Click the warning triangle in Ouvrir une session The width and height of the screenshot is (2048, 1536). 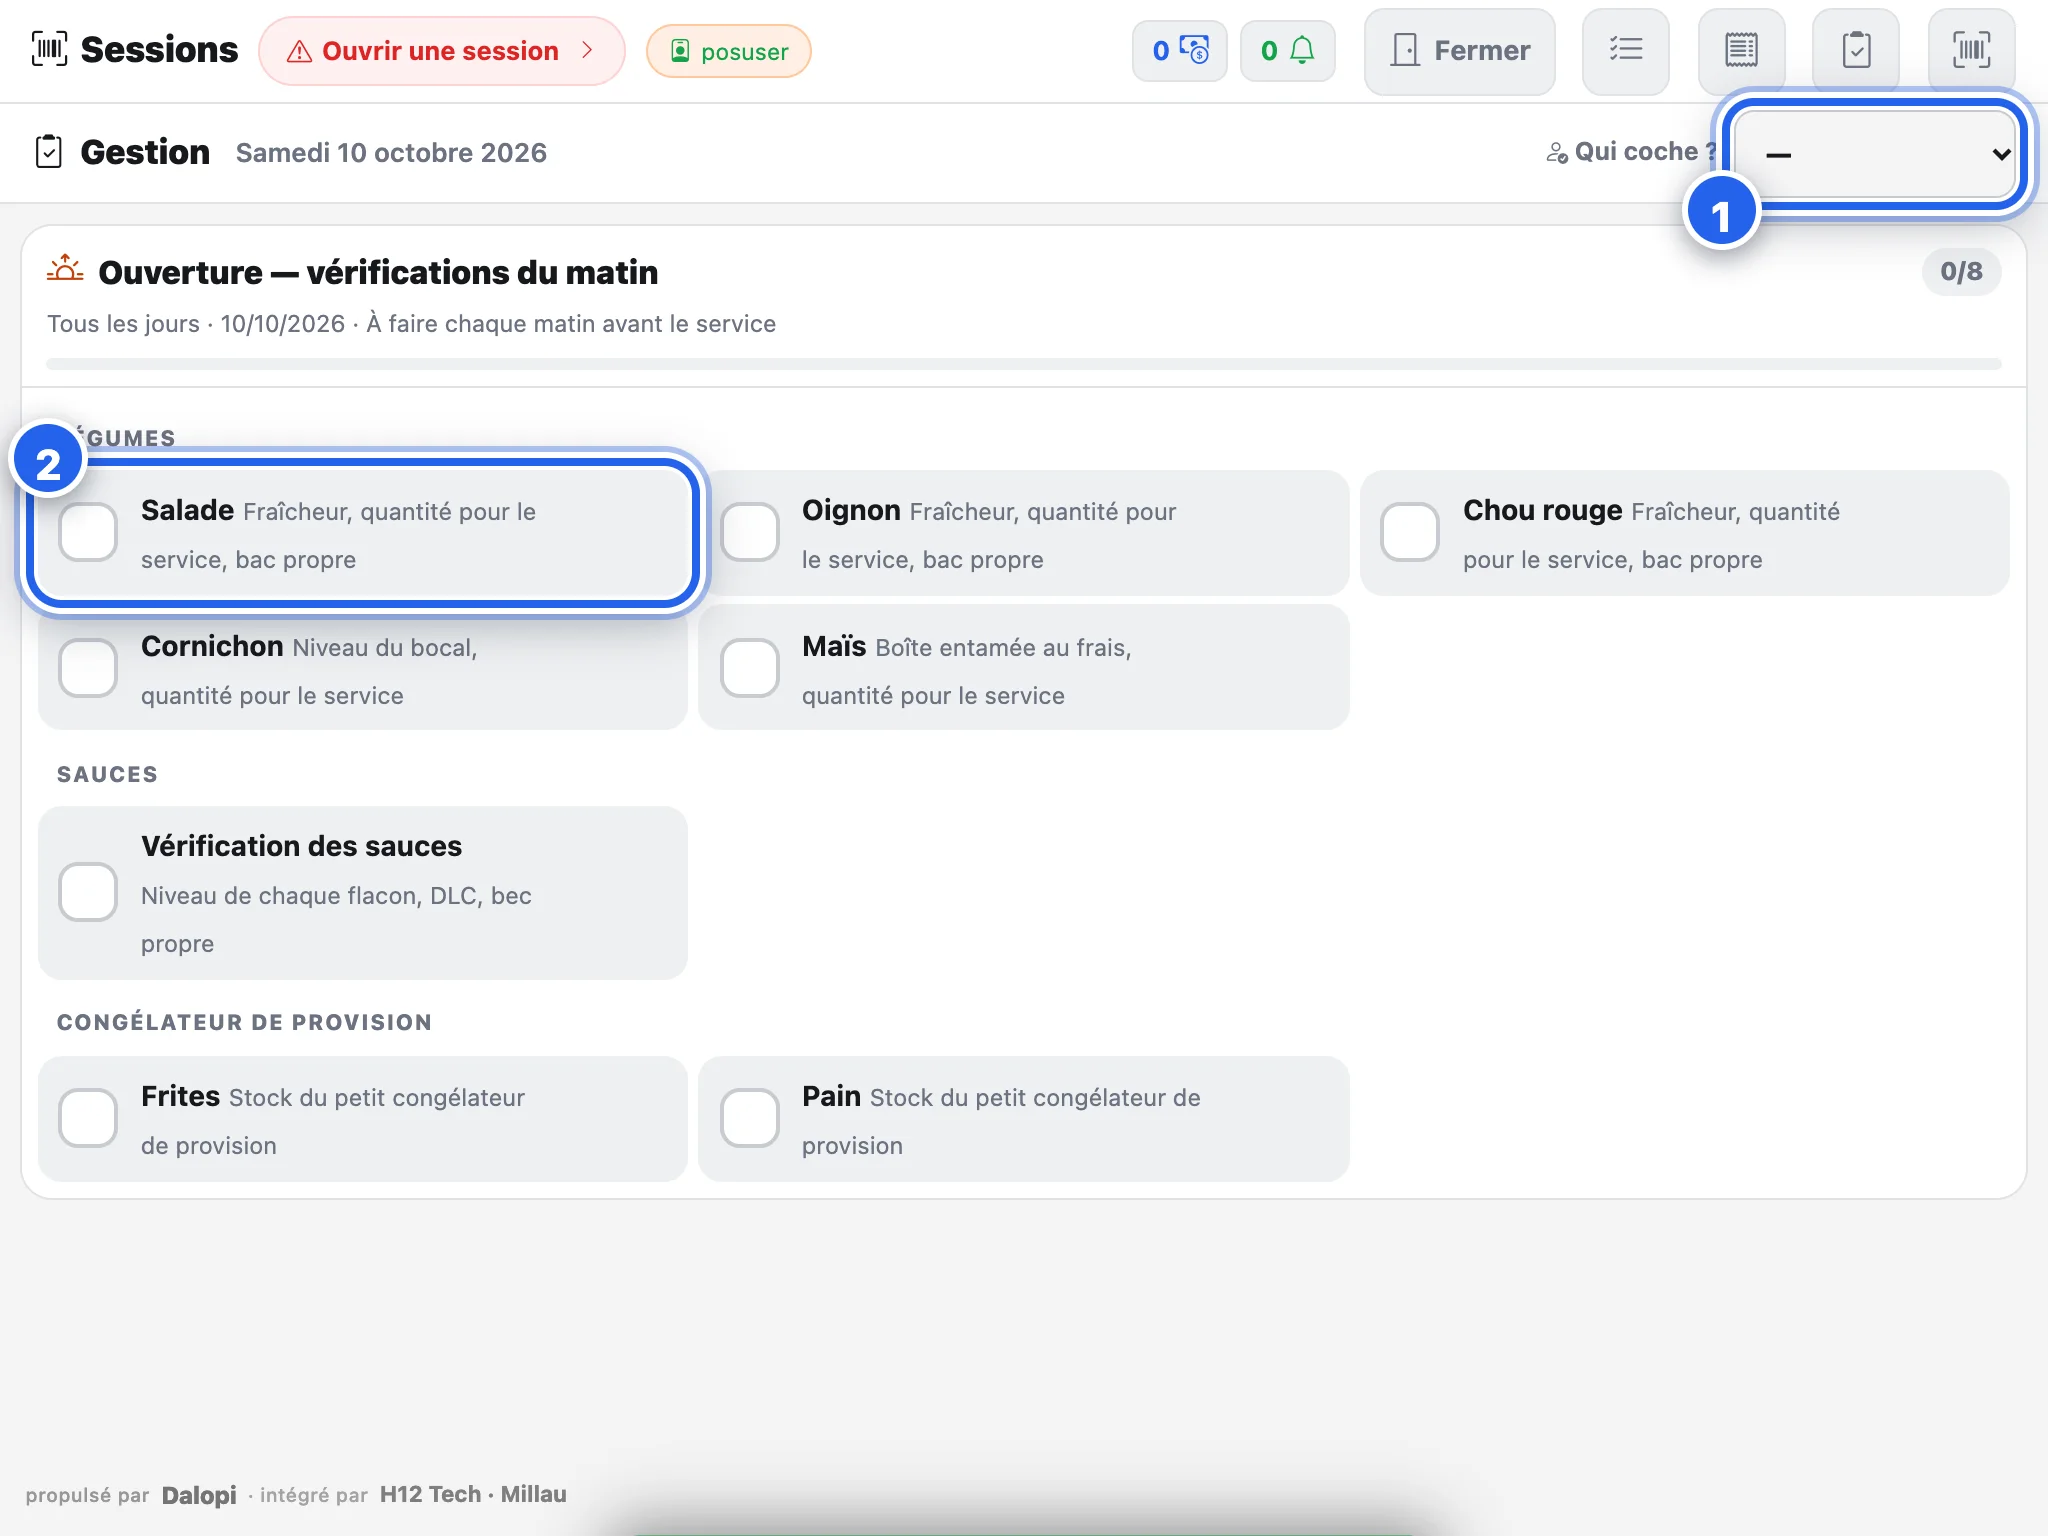point(299,51)
